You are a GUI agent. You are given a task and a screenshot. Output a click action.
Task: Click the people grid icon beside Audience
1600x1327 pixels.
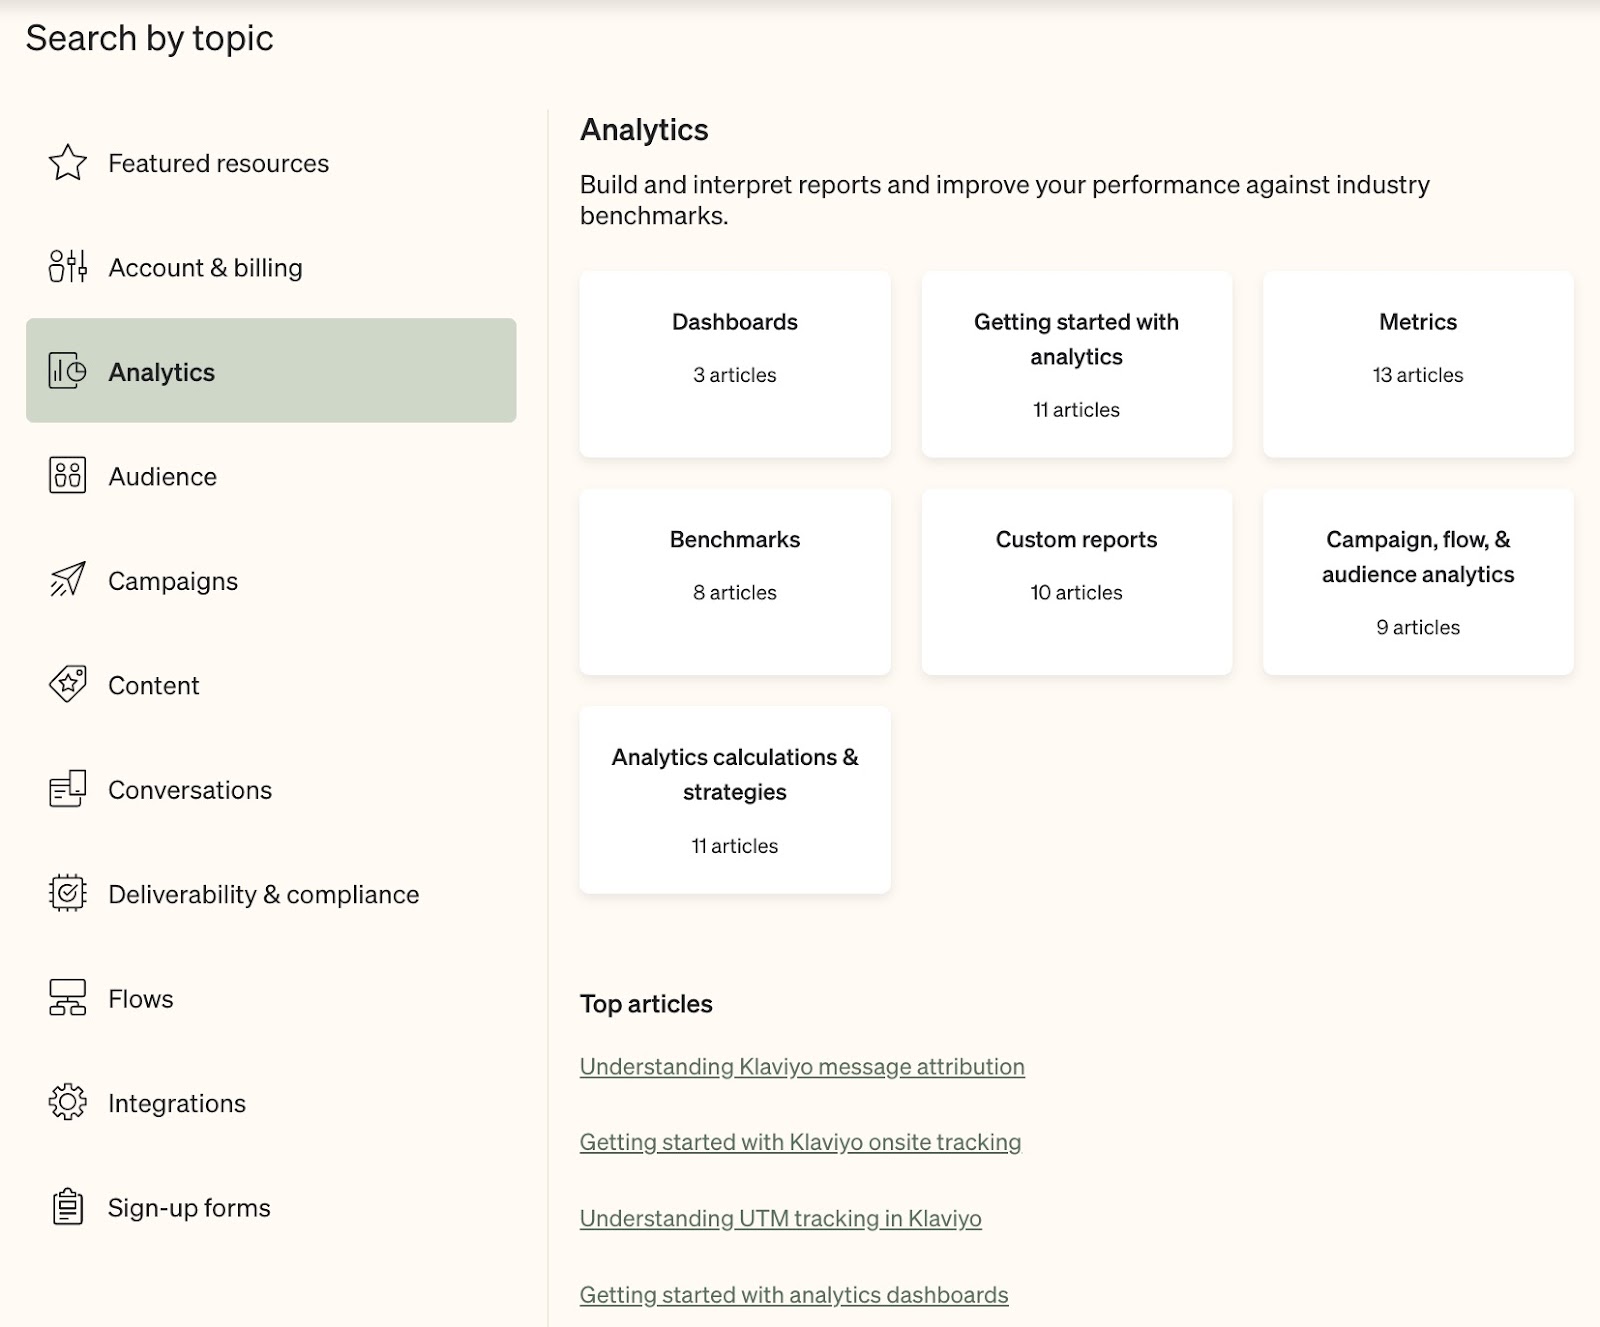tap(67, 475)
